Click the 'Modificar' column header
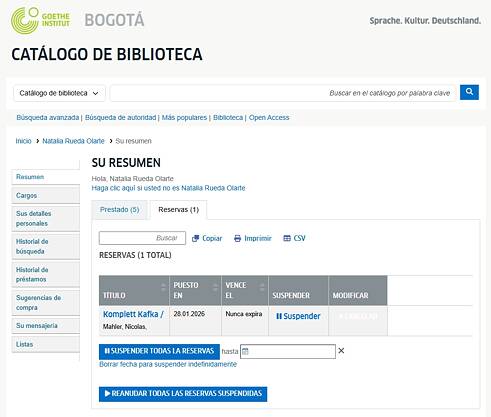Screen dimensions: 491x417 point(358,290)
